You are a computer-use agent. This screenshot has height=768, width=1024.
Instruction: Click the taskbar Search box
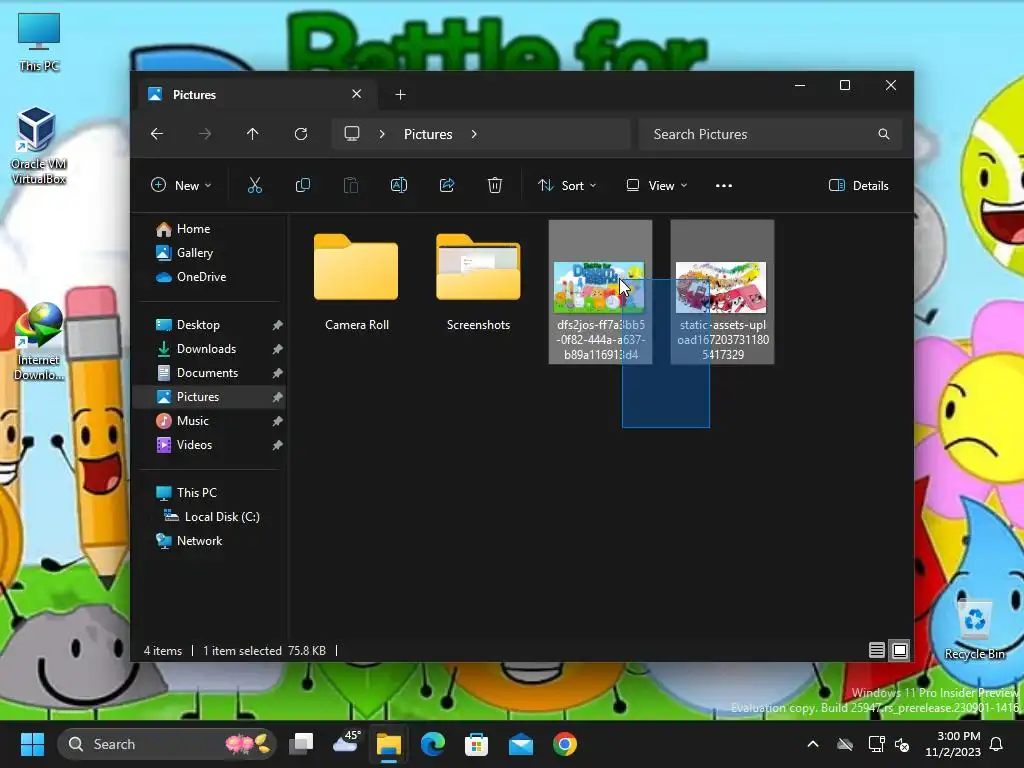click(167, 744)
